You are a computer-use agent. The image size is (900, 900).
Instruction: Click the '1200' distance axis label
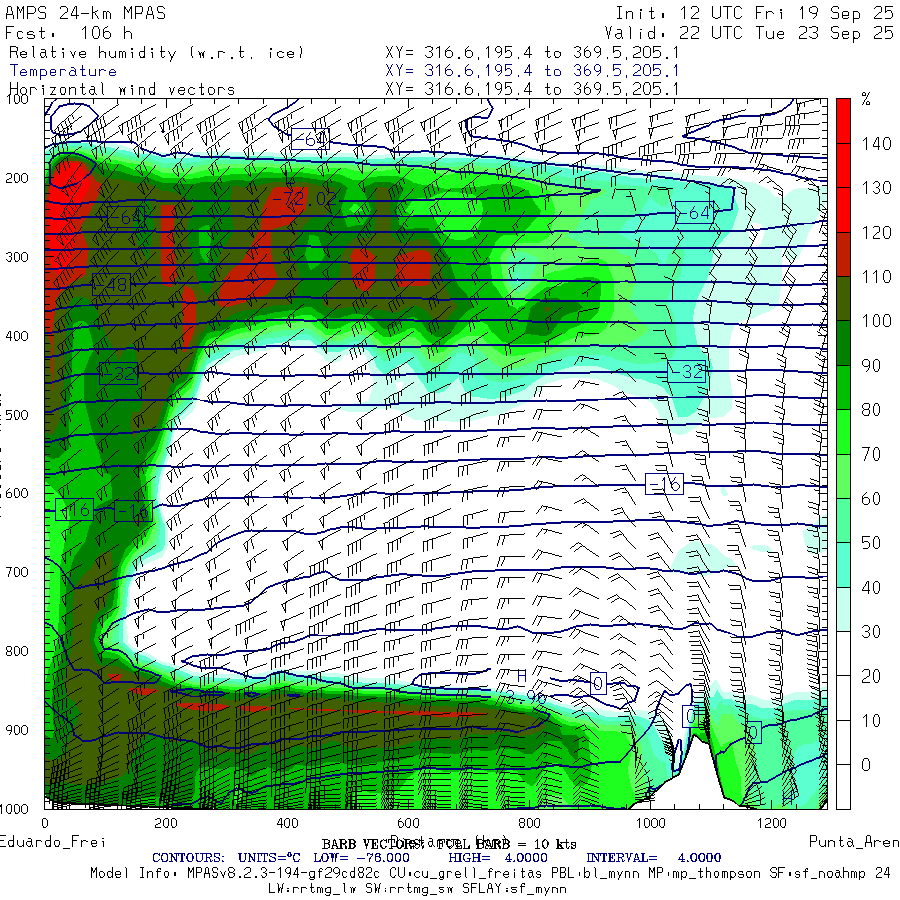click(x=771, y=823)
